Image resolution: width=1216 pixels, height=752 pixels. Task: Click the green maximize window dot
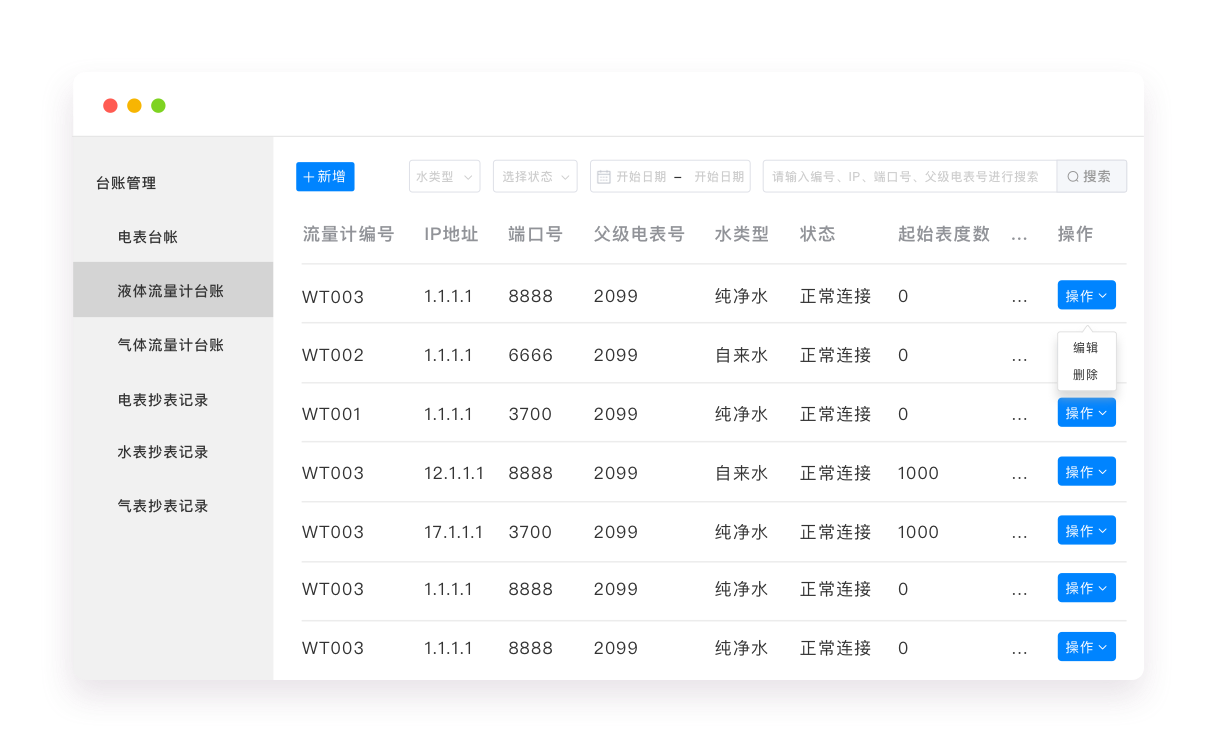point(158,106)
